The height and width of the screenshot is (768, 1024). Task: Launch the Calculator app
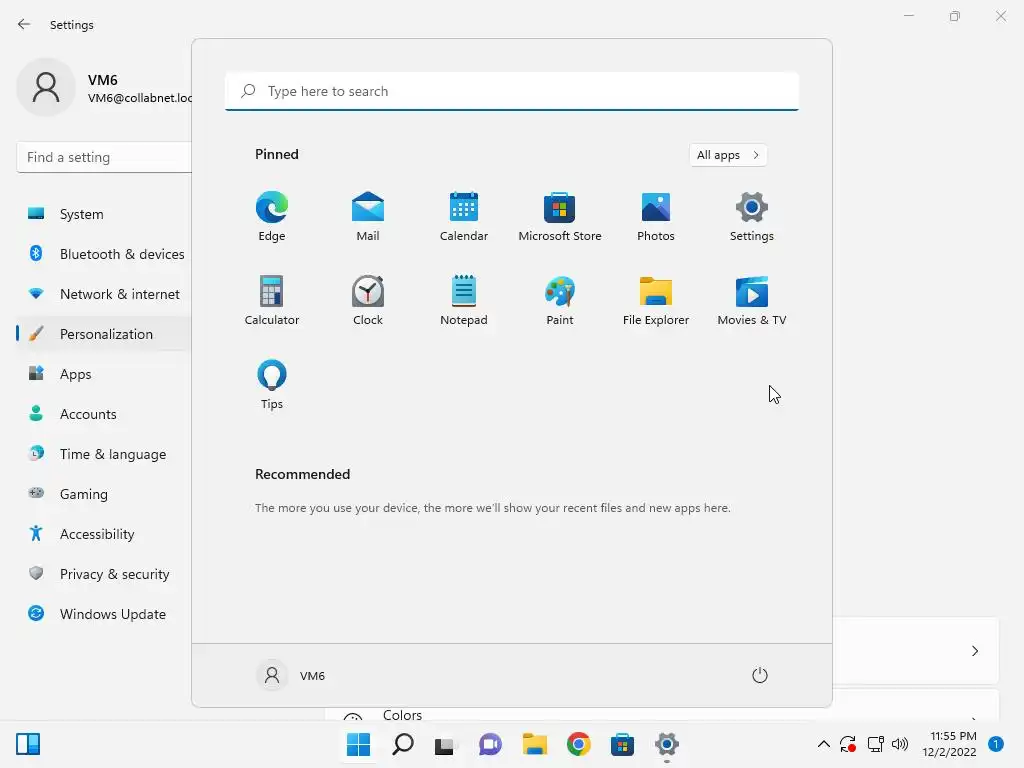(272, 300)
